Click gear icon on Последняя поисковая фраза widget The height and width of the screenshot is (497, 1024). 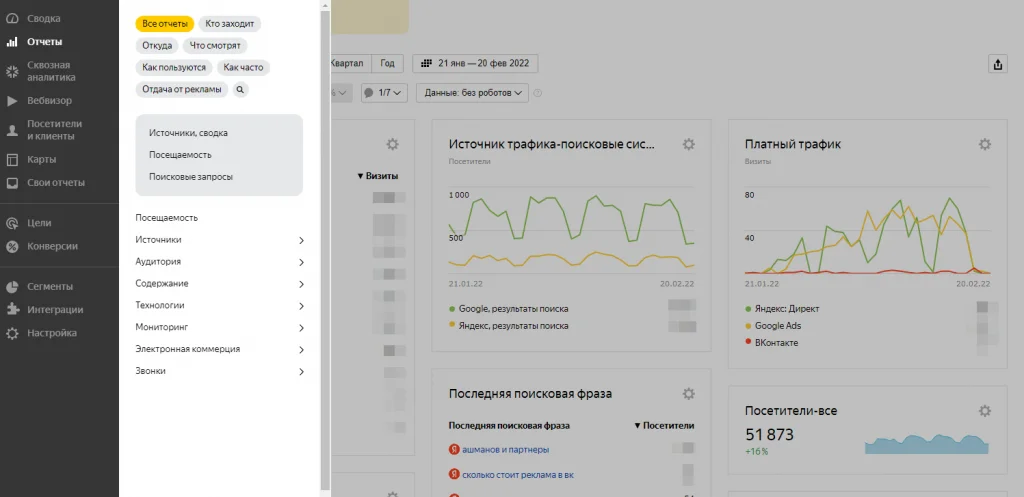coord(688,394)
